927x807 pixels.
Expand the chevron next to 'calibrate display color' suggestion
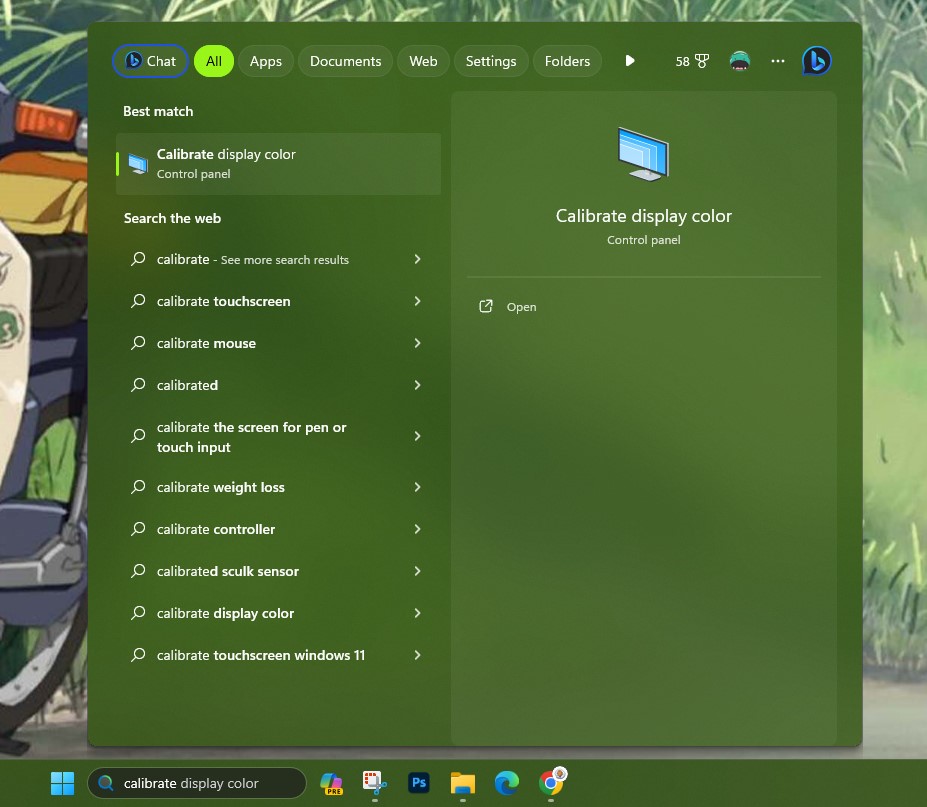[417, 612]
